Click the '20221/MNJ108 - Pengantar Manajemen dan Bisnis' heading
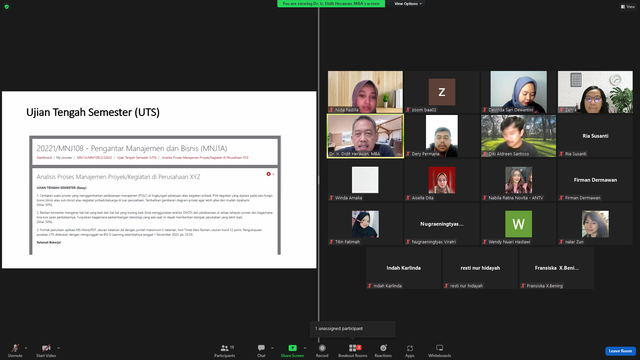Image resolution: width=640 pixels, height=360 pixels. 132,149
